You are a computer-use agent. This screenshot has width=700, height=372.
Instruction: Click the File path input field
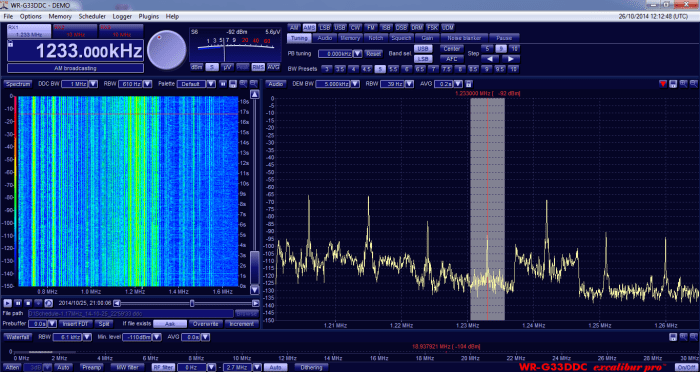coord(130,313)
